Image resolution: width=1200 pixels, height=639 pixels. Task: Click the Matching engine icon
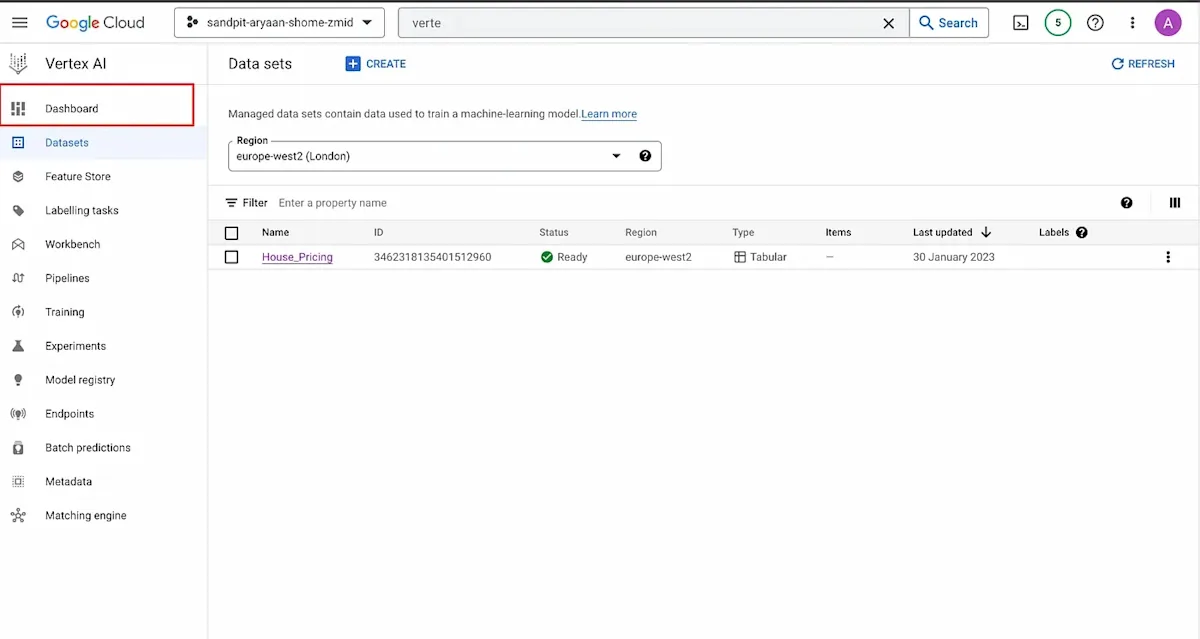click(18, 516)
